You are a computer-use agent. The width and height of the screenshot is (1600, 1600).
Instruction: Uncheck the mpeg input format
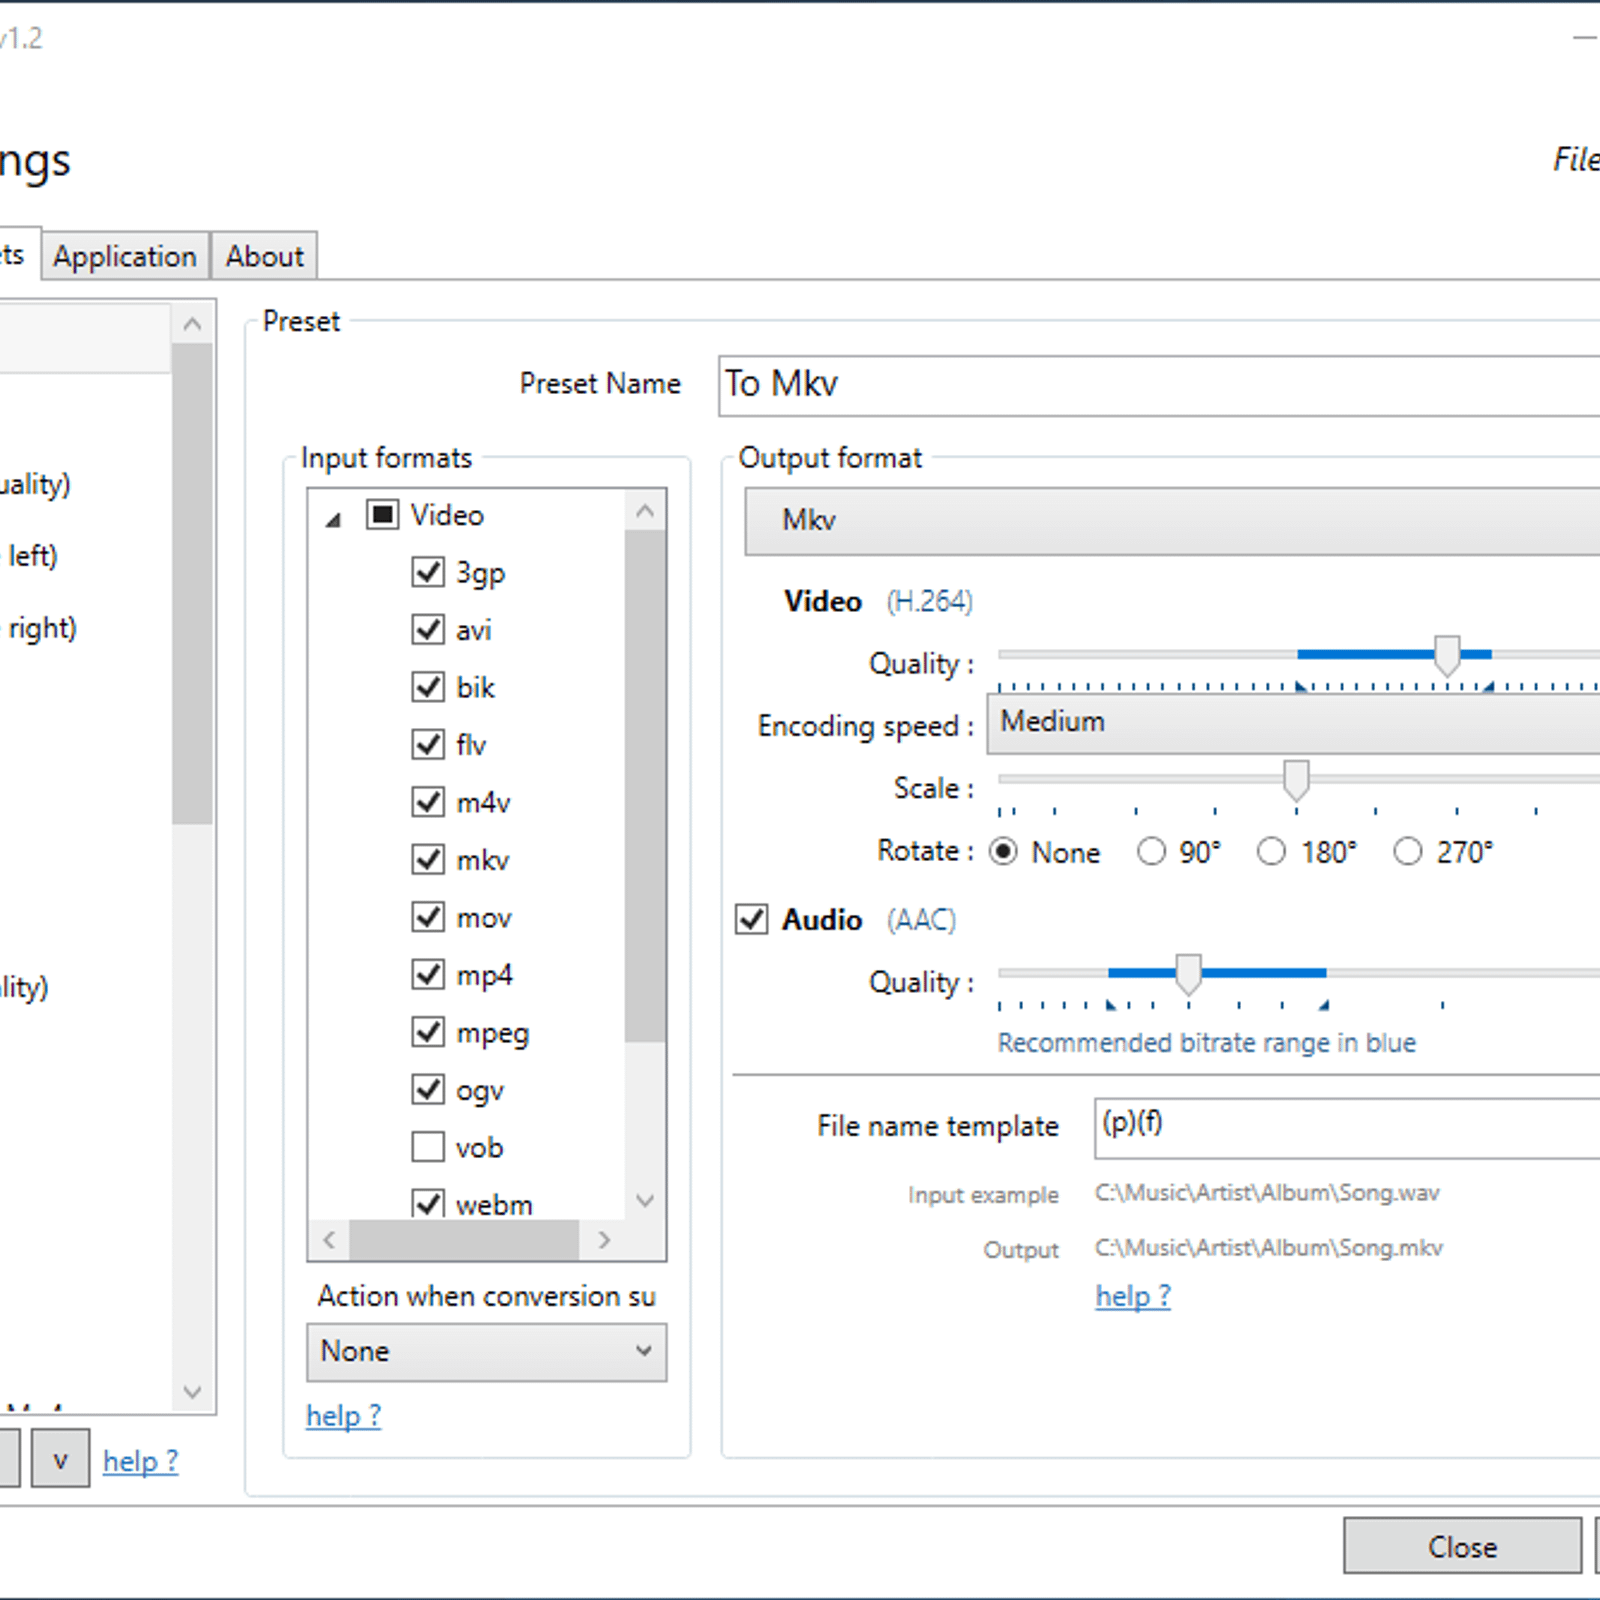click(x=428, y=1031)
